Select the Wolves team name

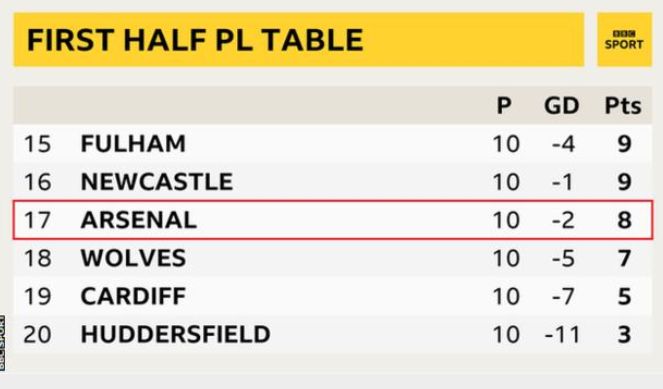point(133,258)
